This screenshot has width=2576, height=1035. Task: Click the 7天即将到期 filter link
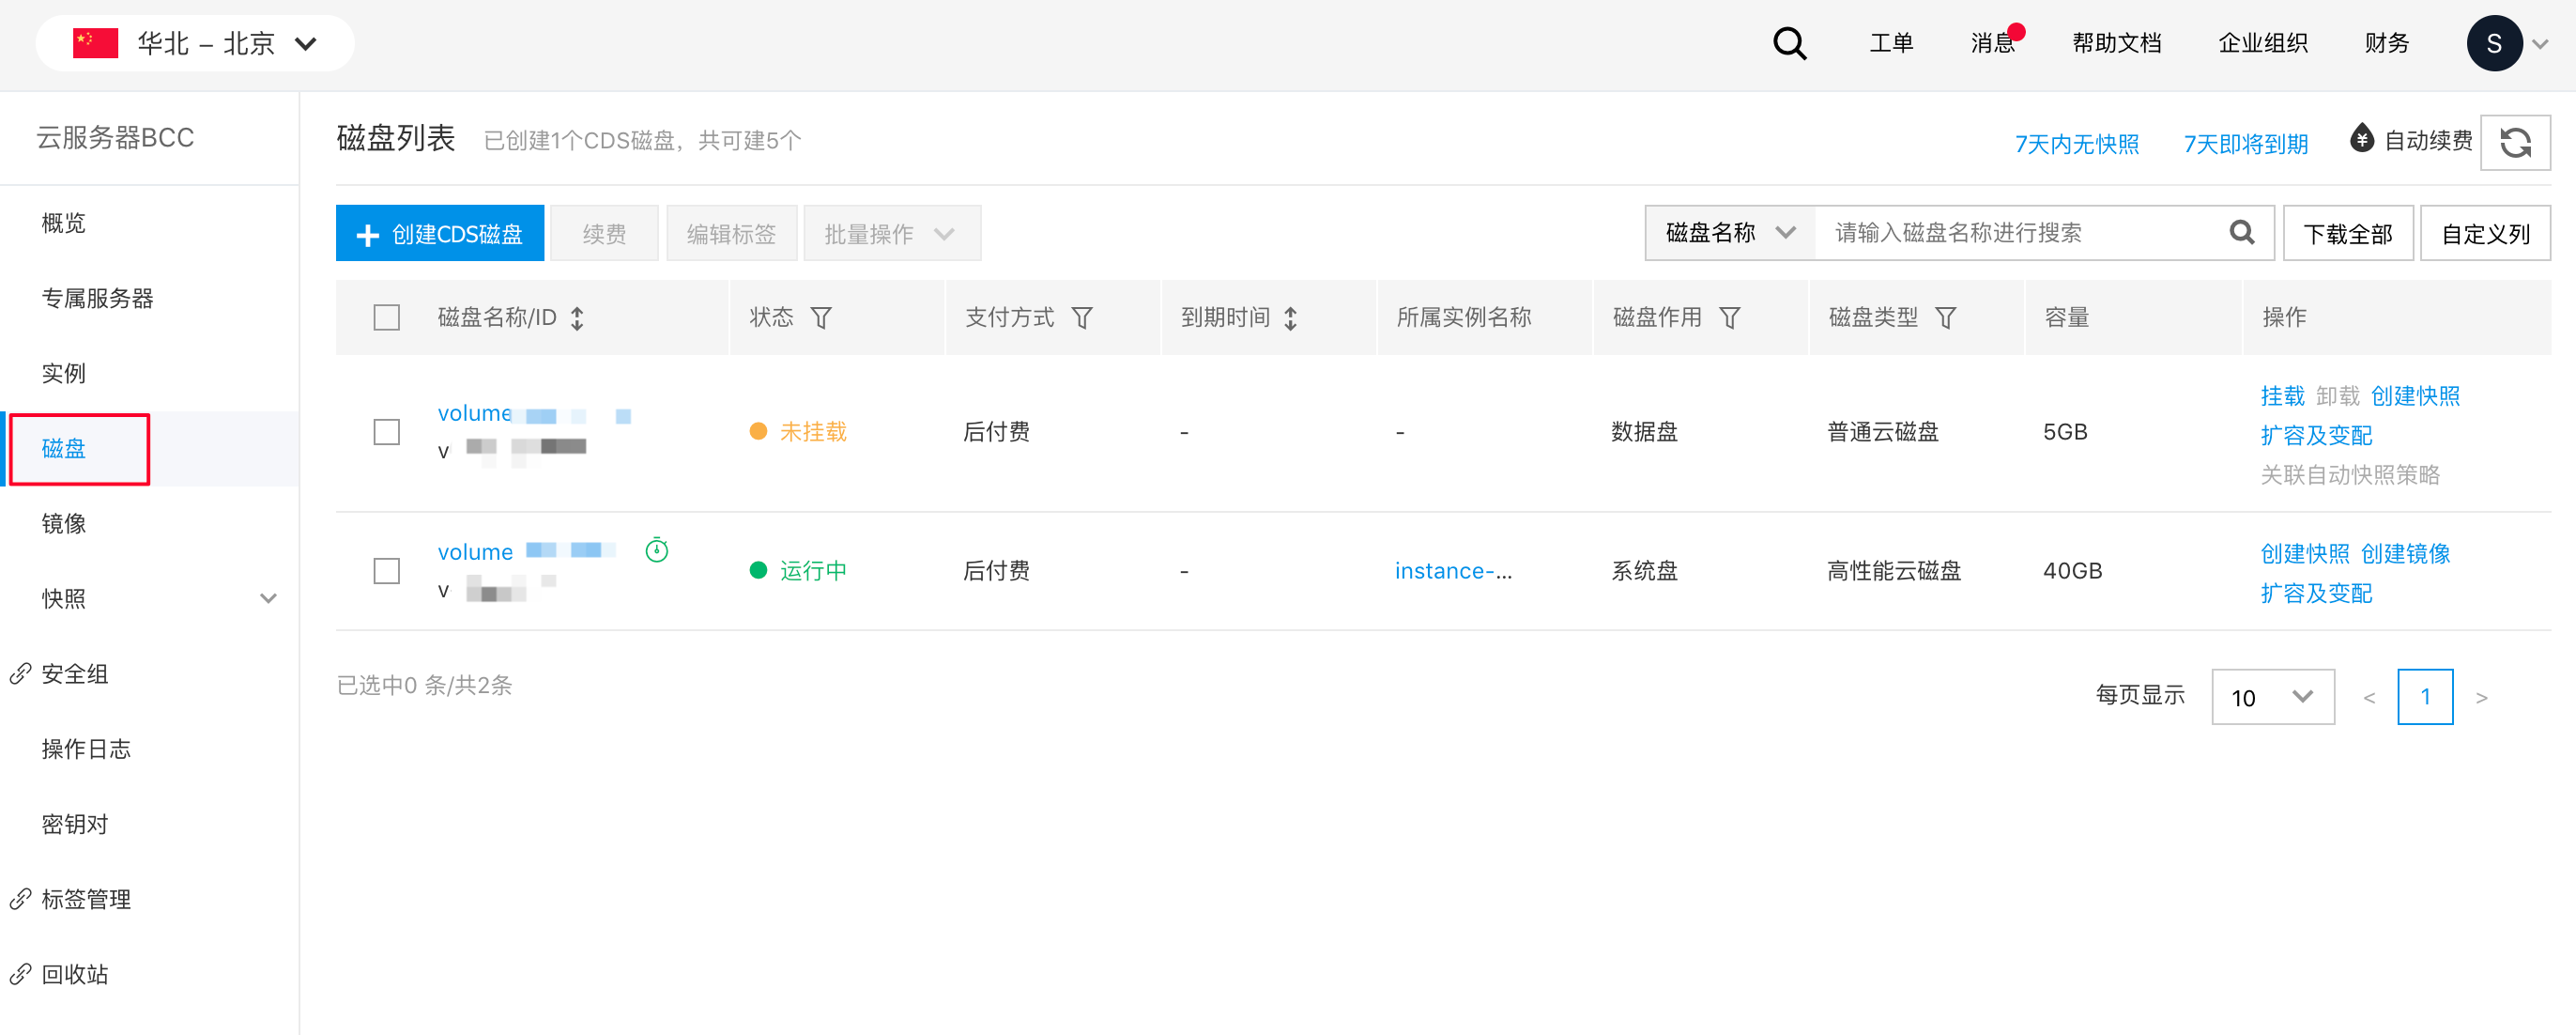point(2245,144)
